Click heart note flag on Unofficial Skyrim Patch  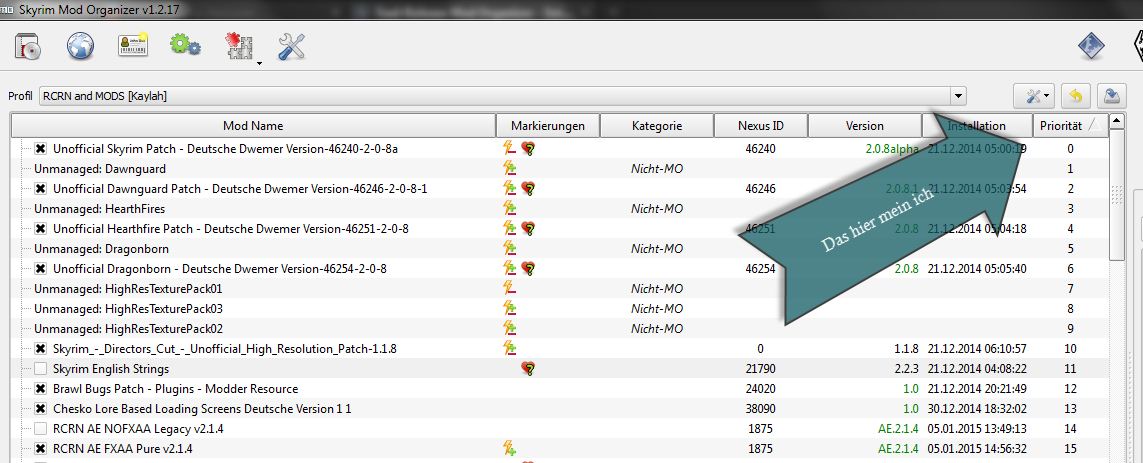point(529,149)
